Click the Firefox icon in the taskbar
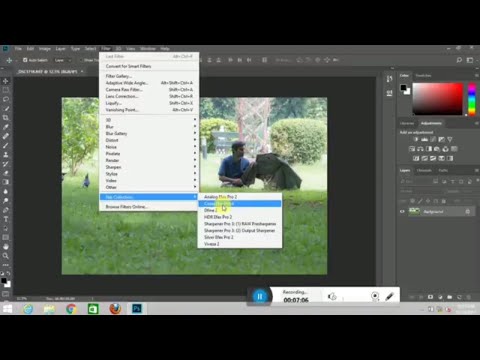Image resolution: width=480 pixels, height=360 pixels. pyautogui.click(x=115, y=309)
